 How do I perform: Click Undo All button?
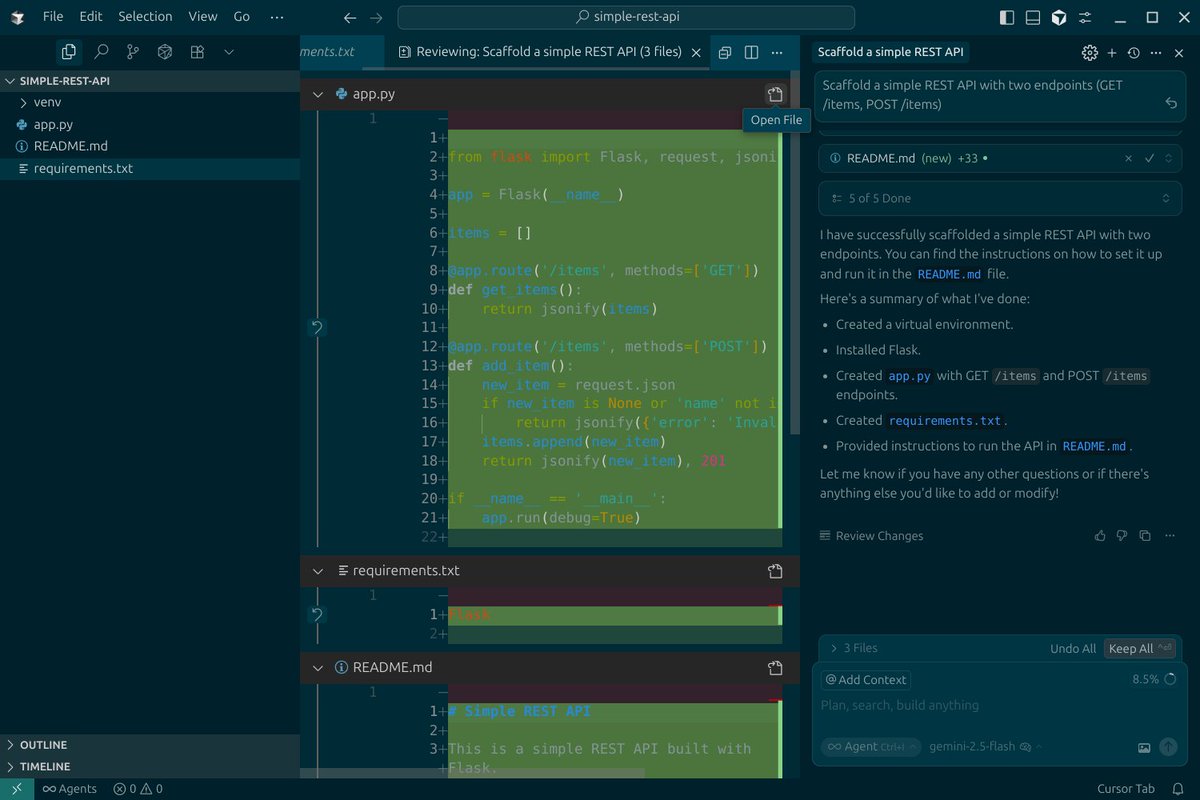[1073, 649]
